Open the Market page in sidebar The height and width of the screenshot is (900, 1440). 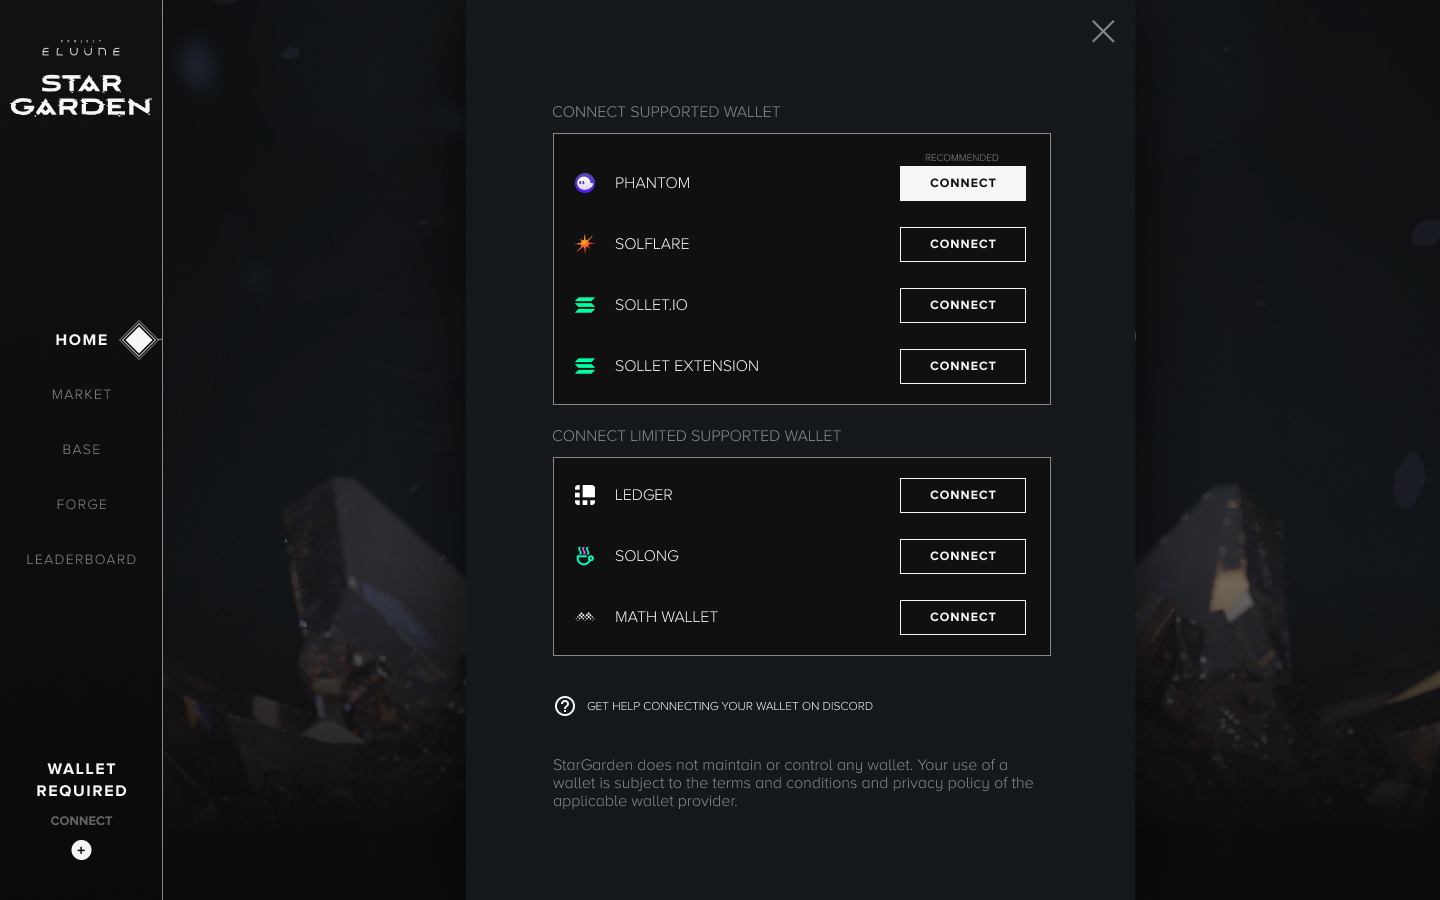tap(82, 395)
